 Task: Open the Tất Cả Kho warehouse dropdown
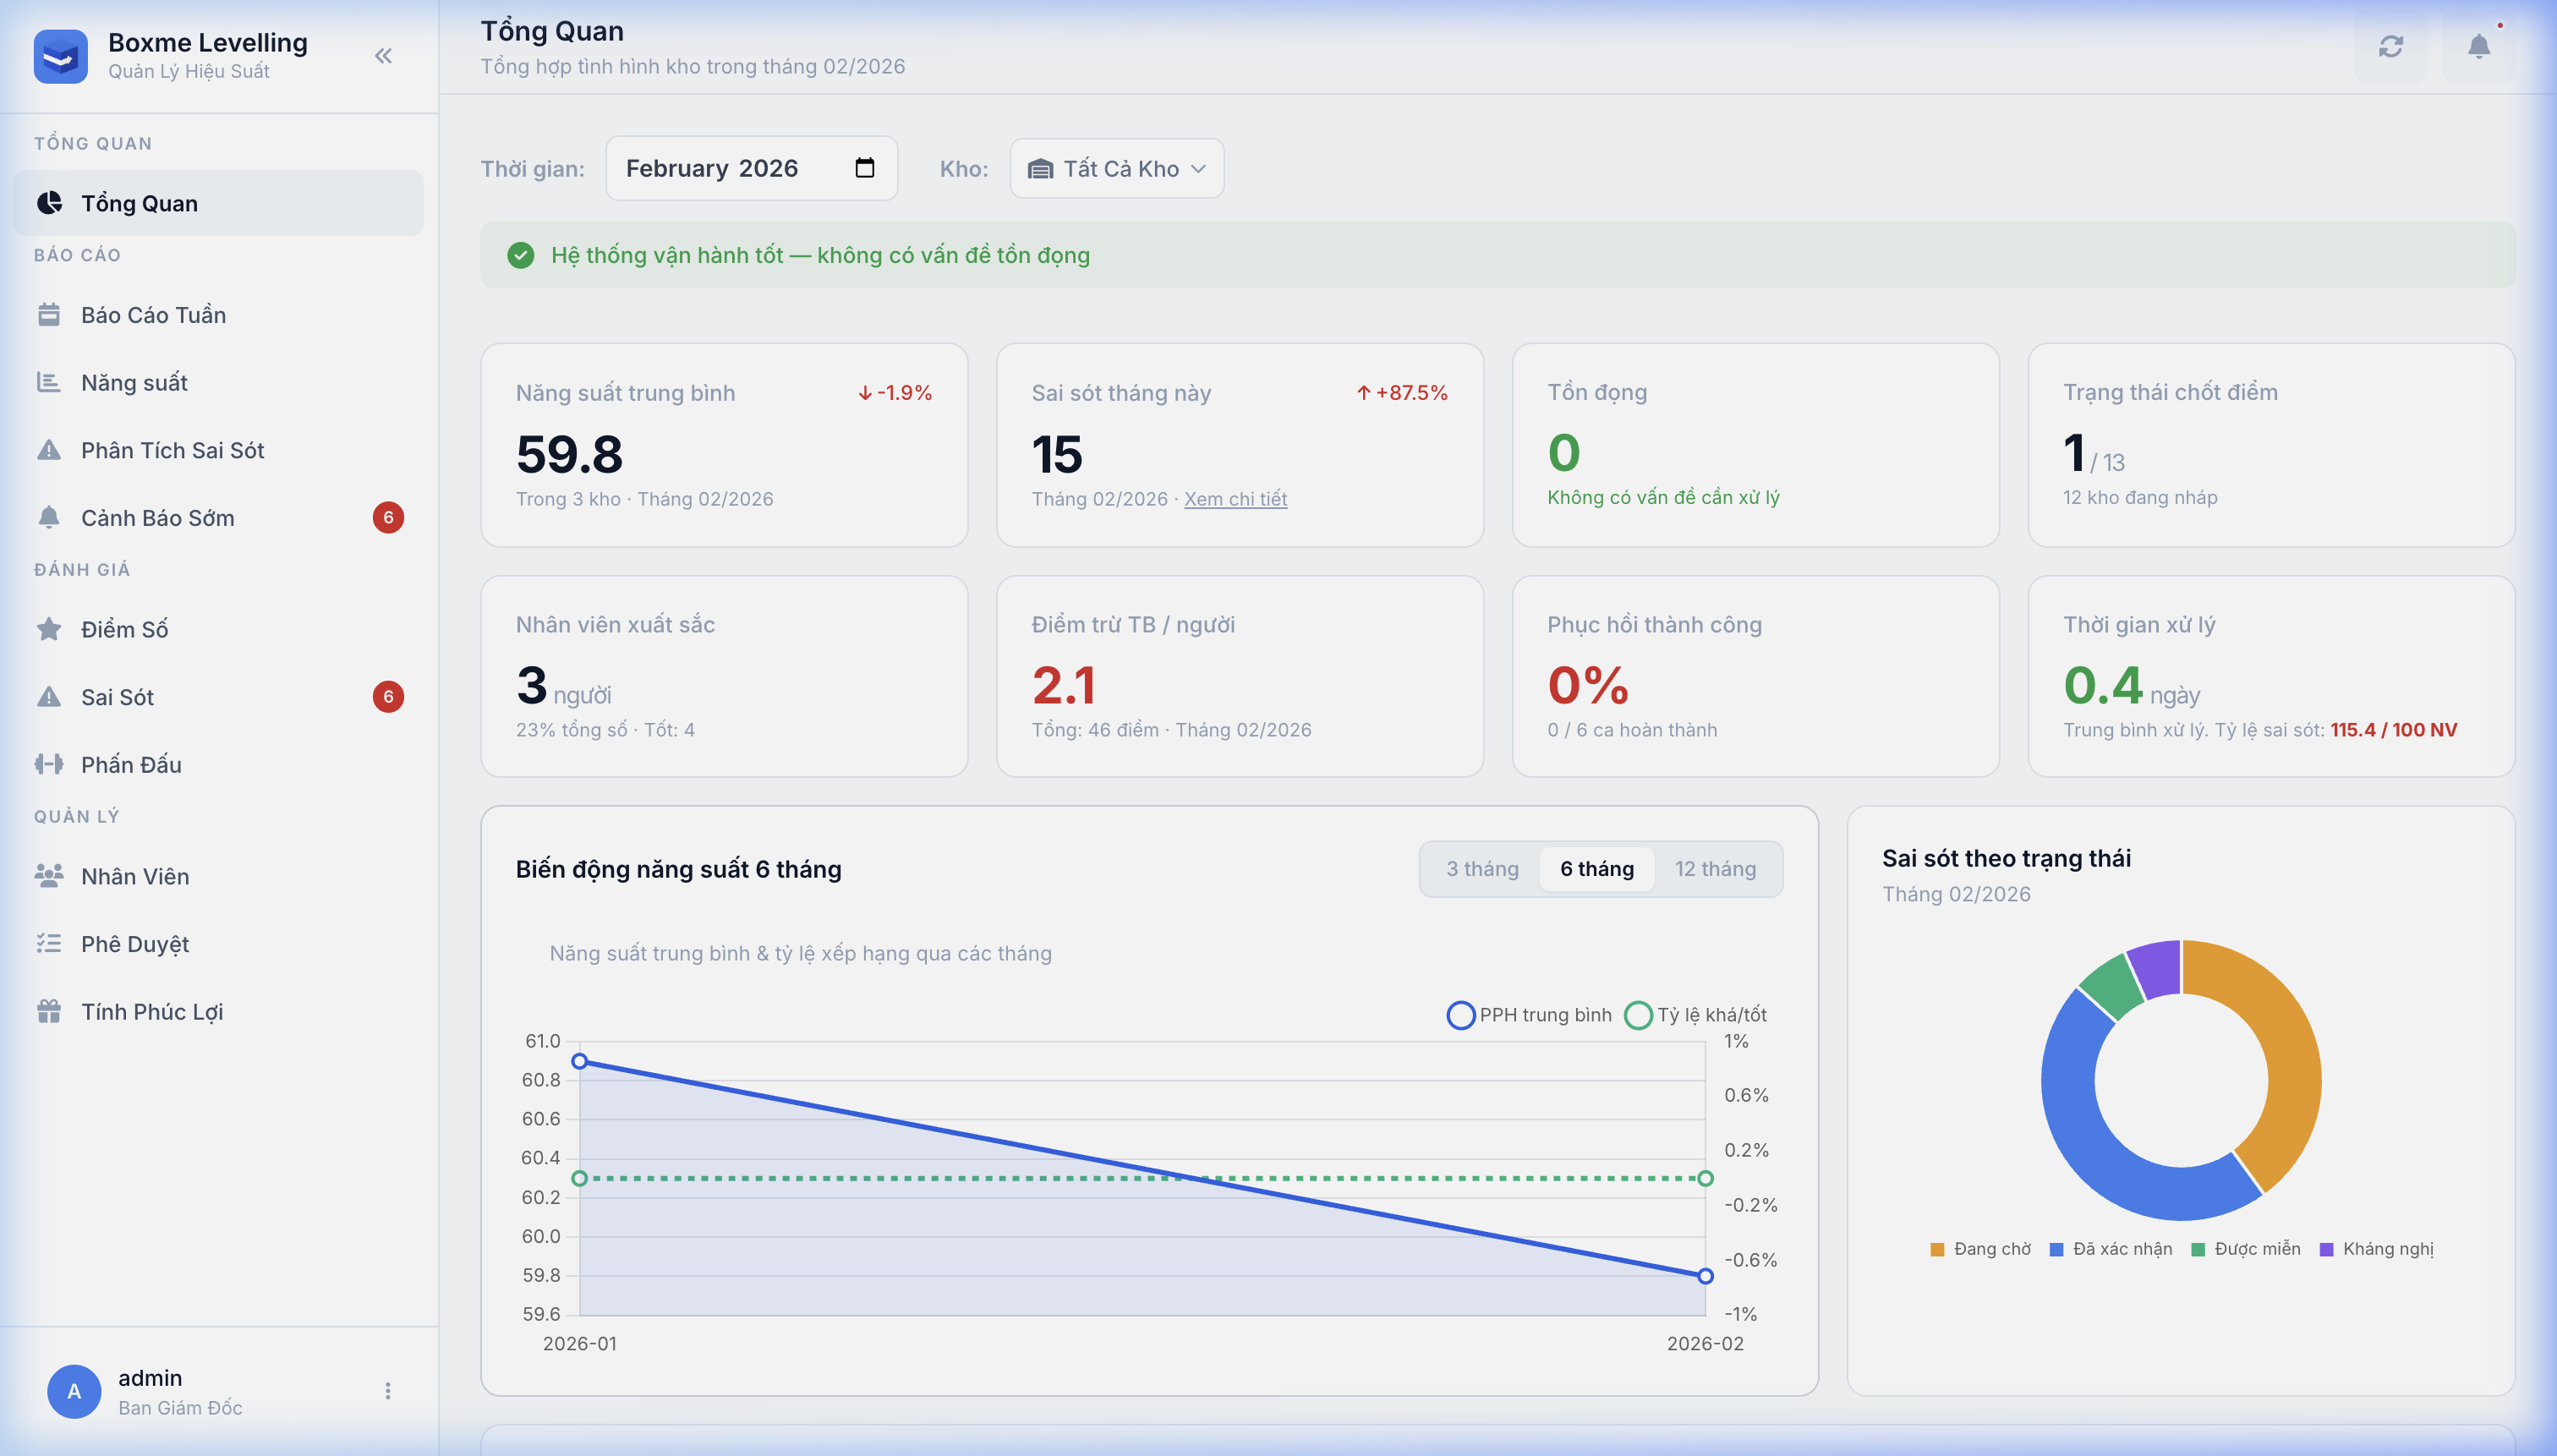(x=1115, y=168)
